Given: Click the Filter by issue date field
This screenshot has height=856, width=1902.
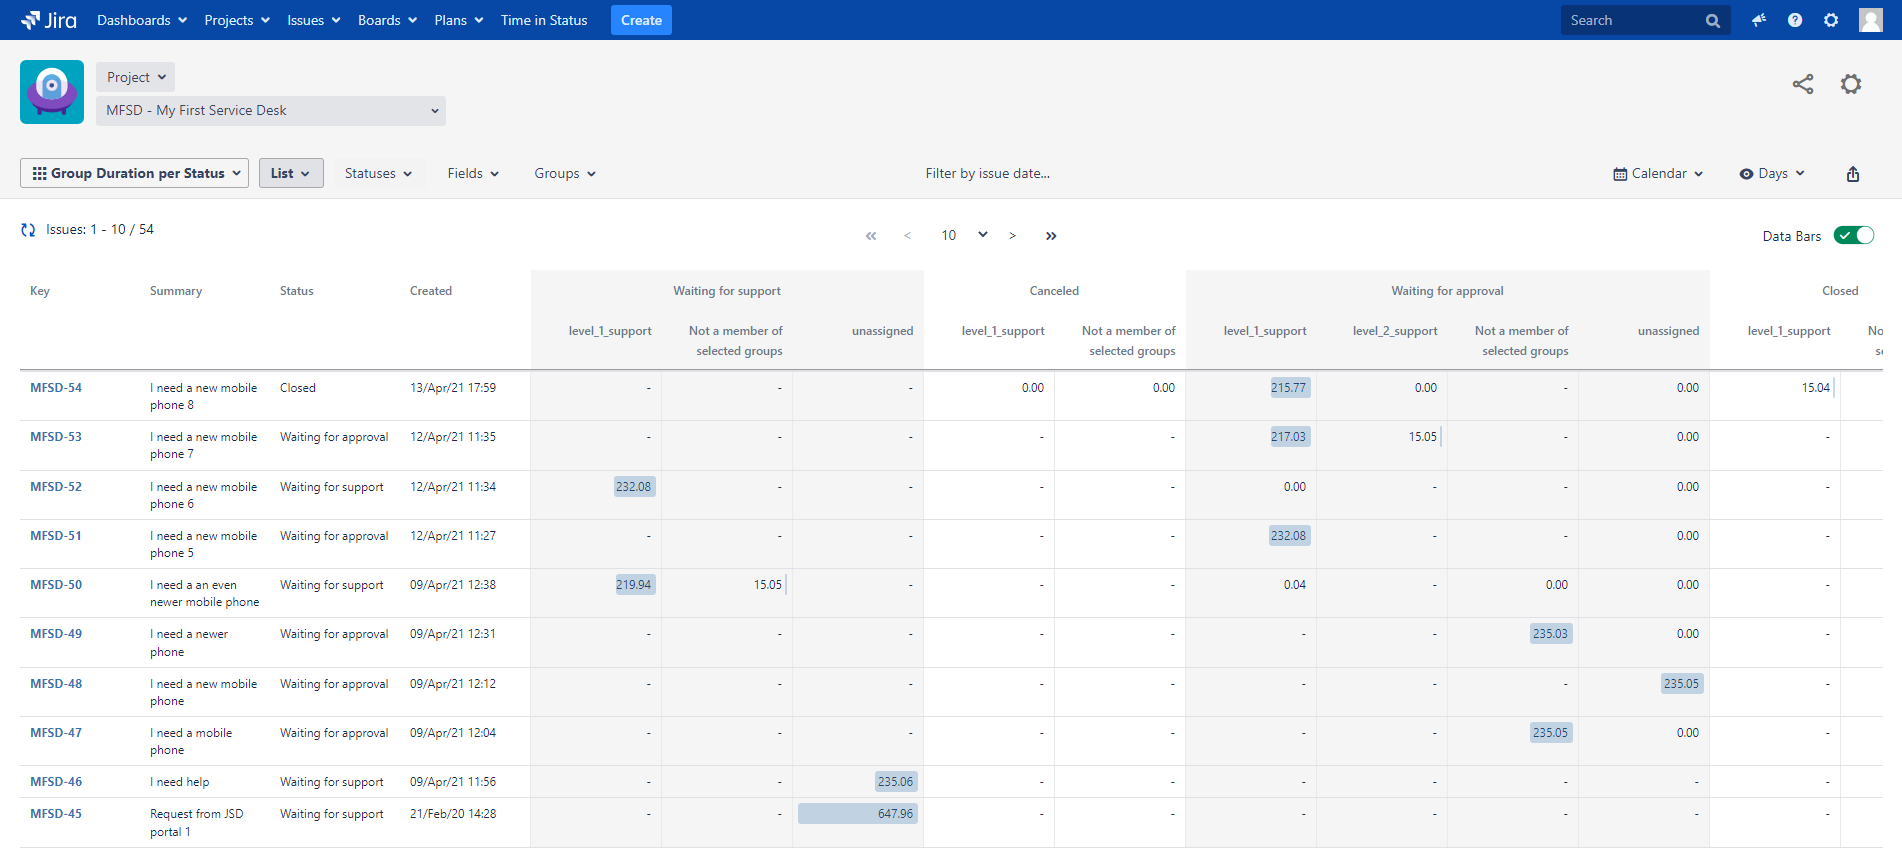Looking at the screenshot, I should 987,174.
